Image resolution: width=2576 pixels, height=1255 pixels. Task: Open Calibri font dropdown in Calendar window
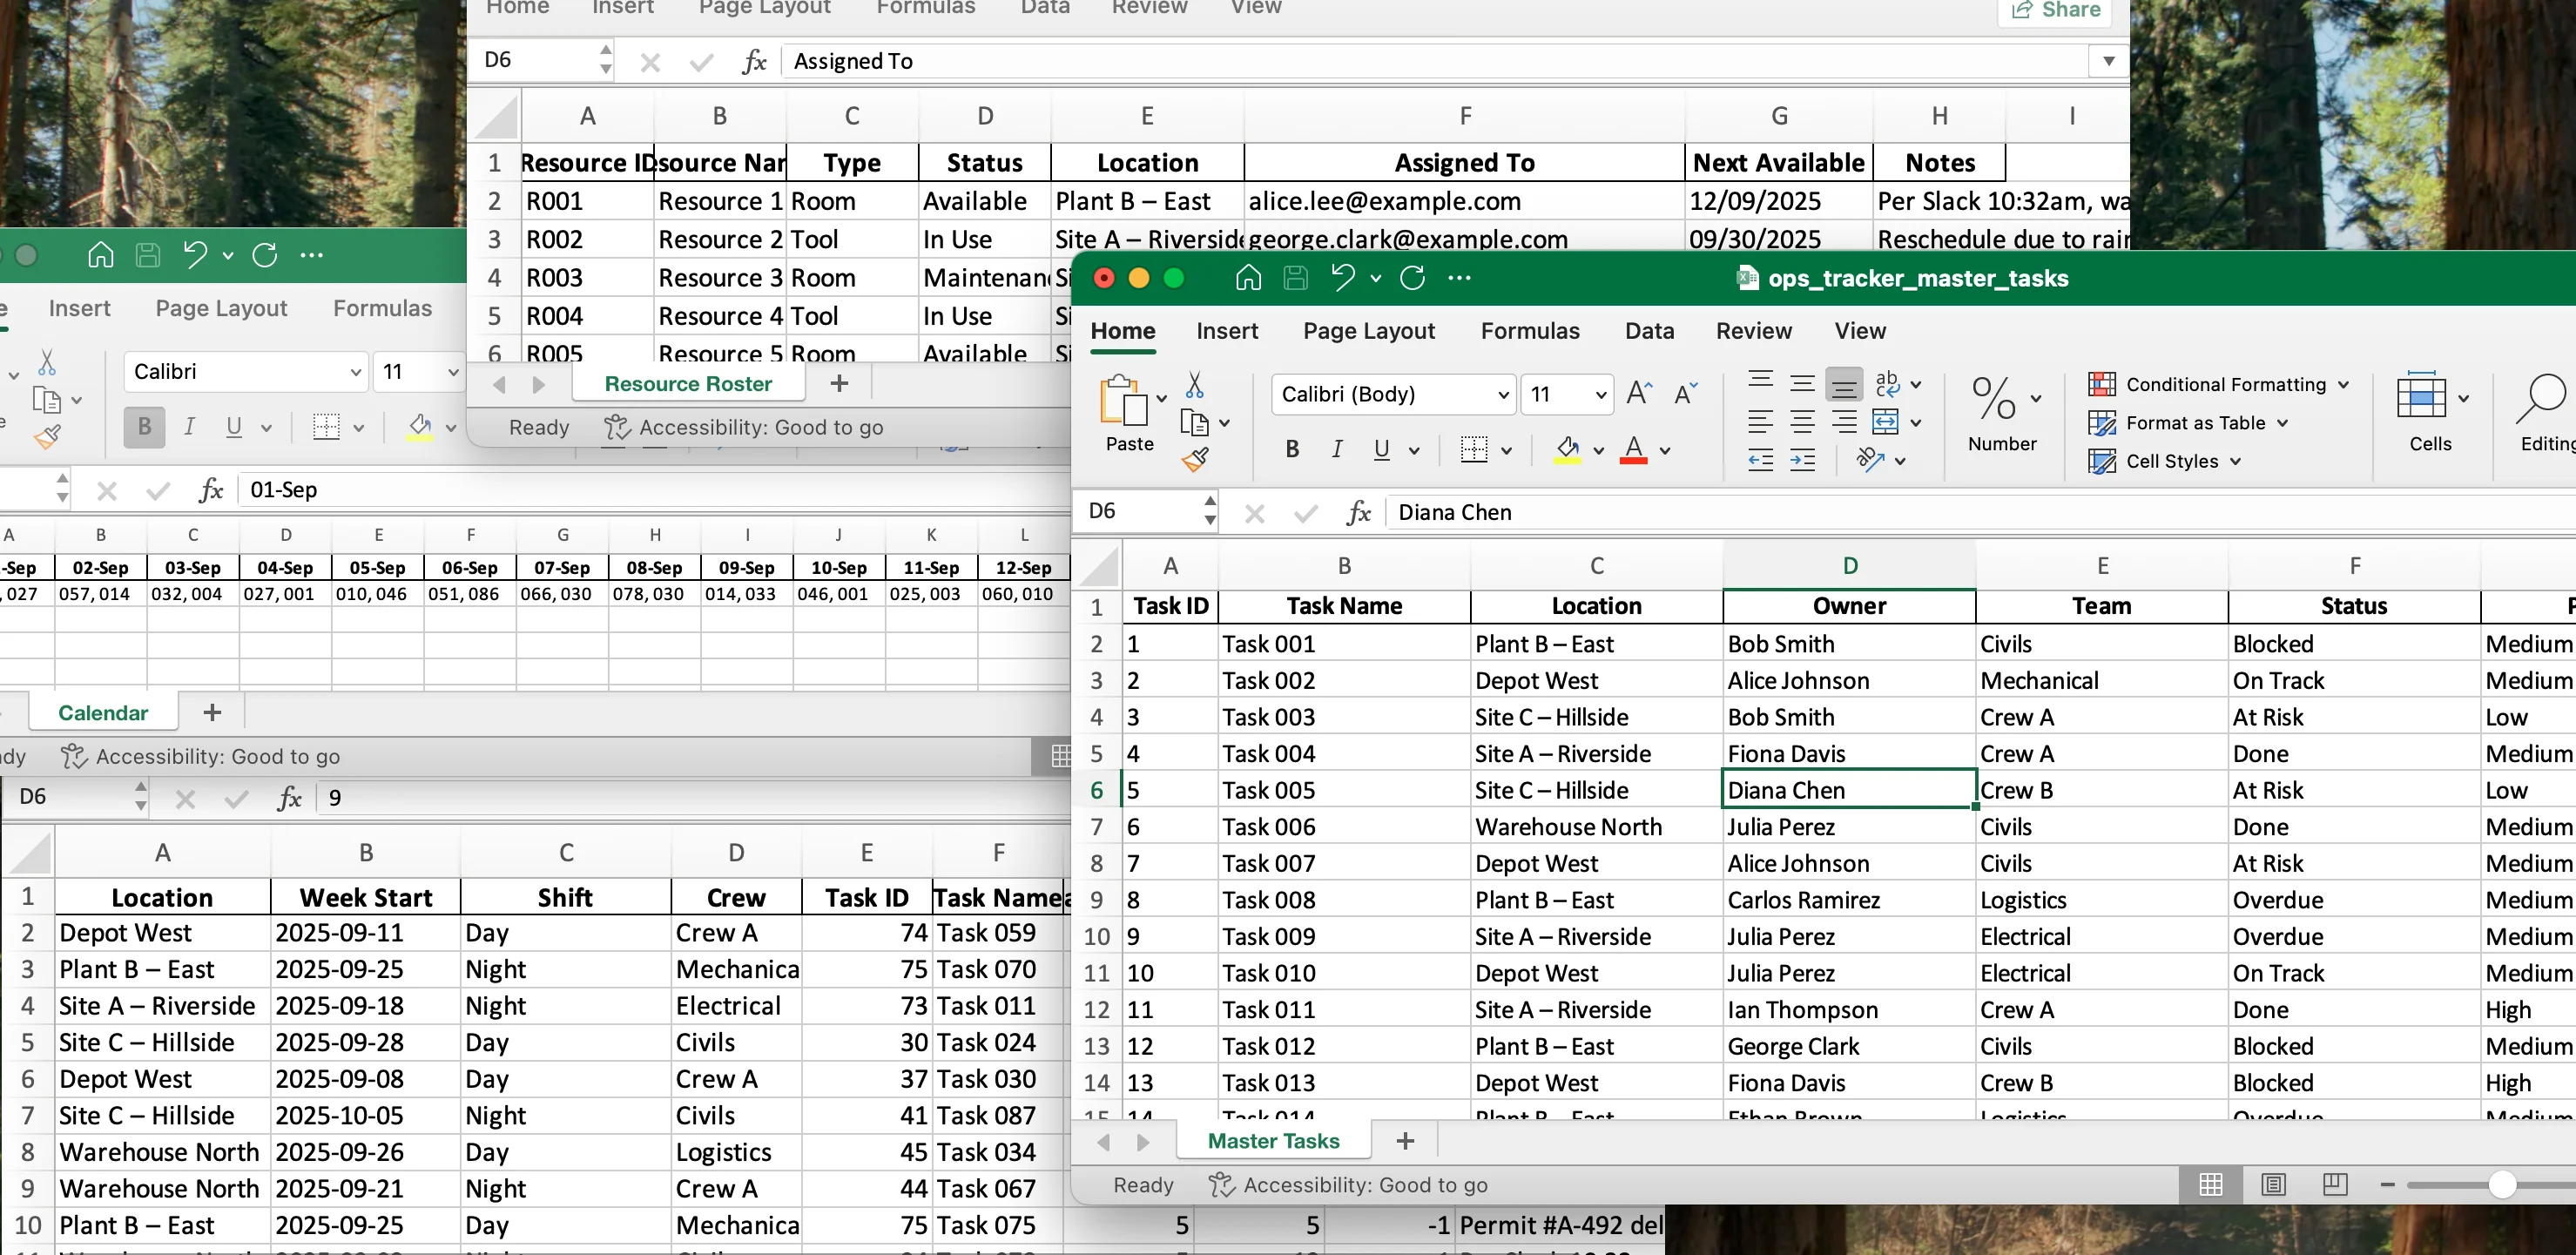(x=355, y=372)
